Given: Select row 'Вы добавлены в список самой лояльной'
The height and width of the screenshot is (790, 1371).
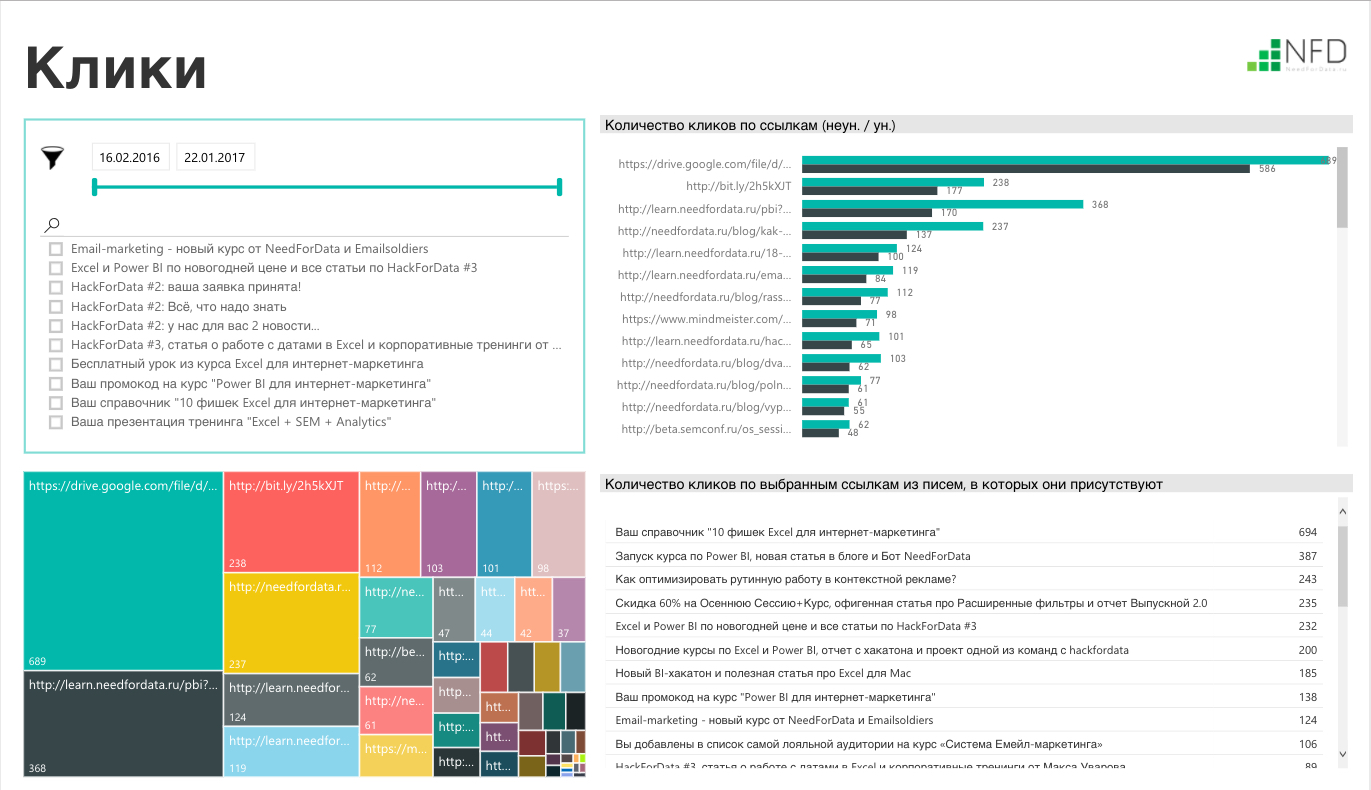Looking at the screenshot, I should coord(964,744).
